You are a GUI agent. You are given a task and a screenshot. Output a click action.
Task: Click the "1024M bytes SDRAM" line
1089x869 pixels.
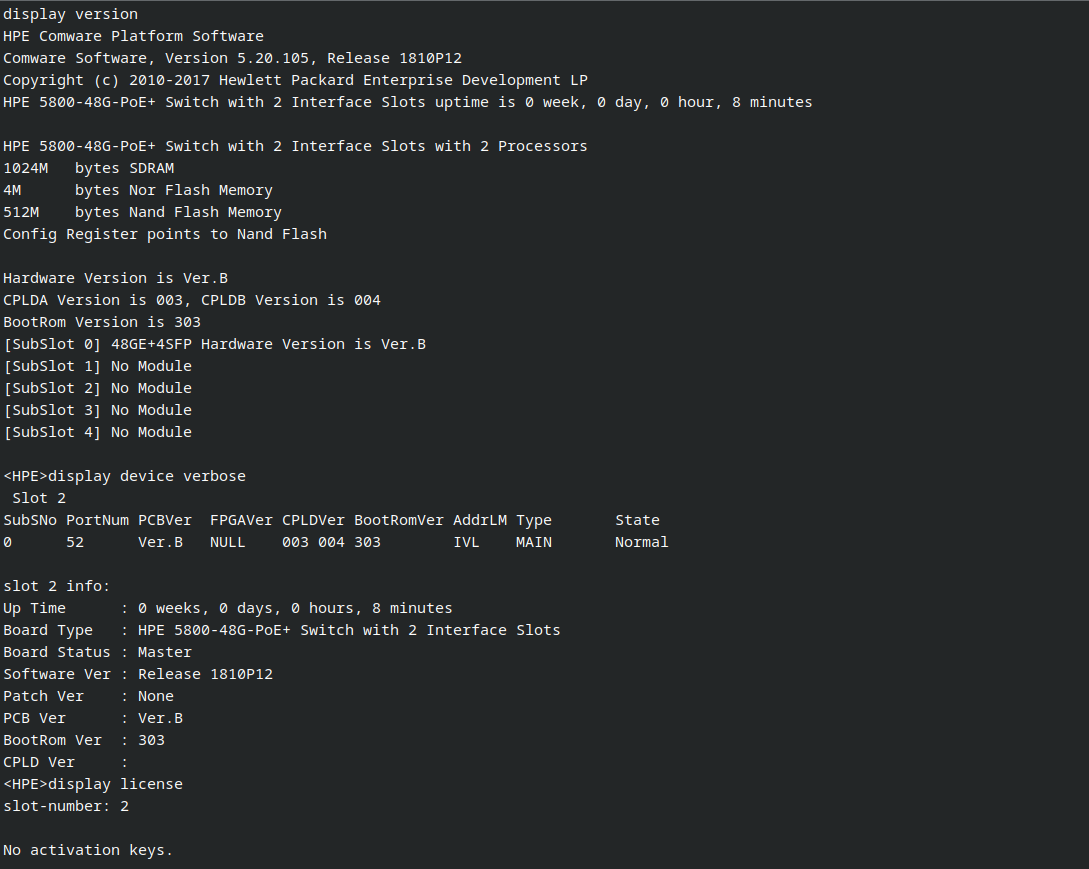[88, 168]
